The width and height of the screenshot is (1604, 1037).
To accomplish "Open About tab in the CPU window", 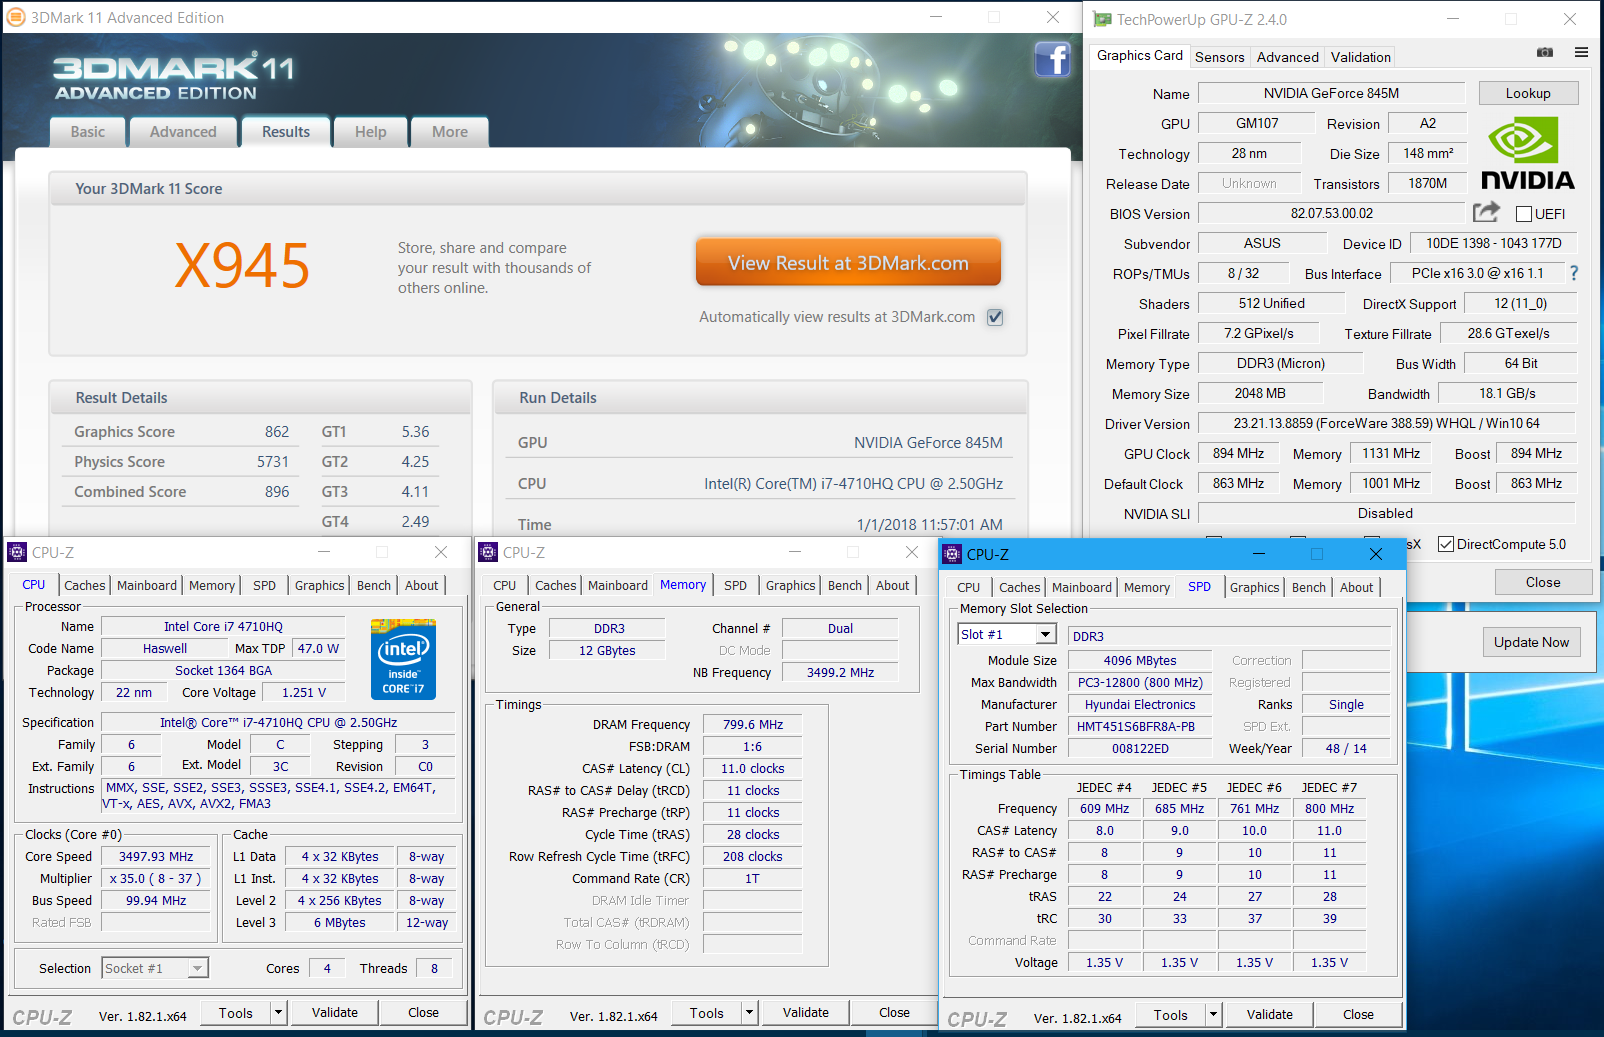I will click(x=421, y=586).
